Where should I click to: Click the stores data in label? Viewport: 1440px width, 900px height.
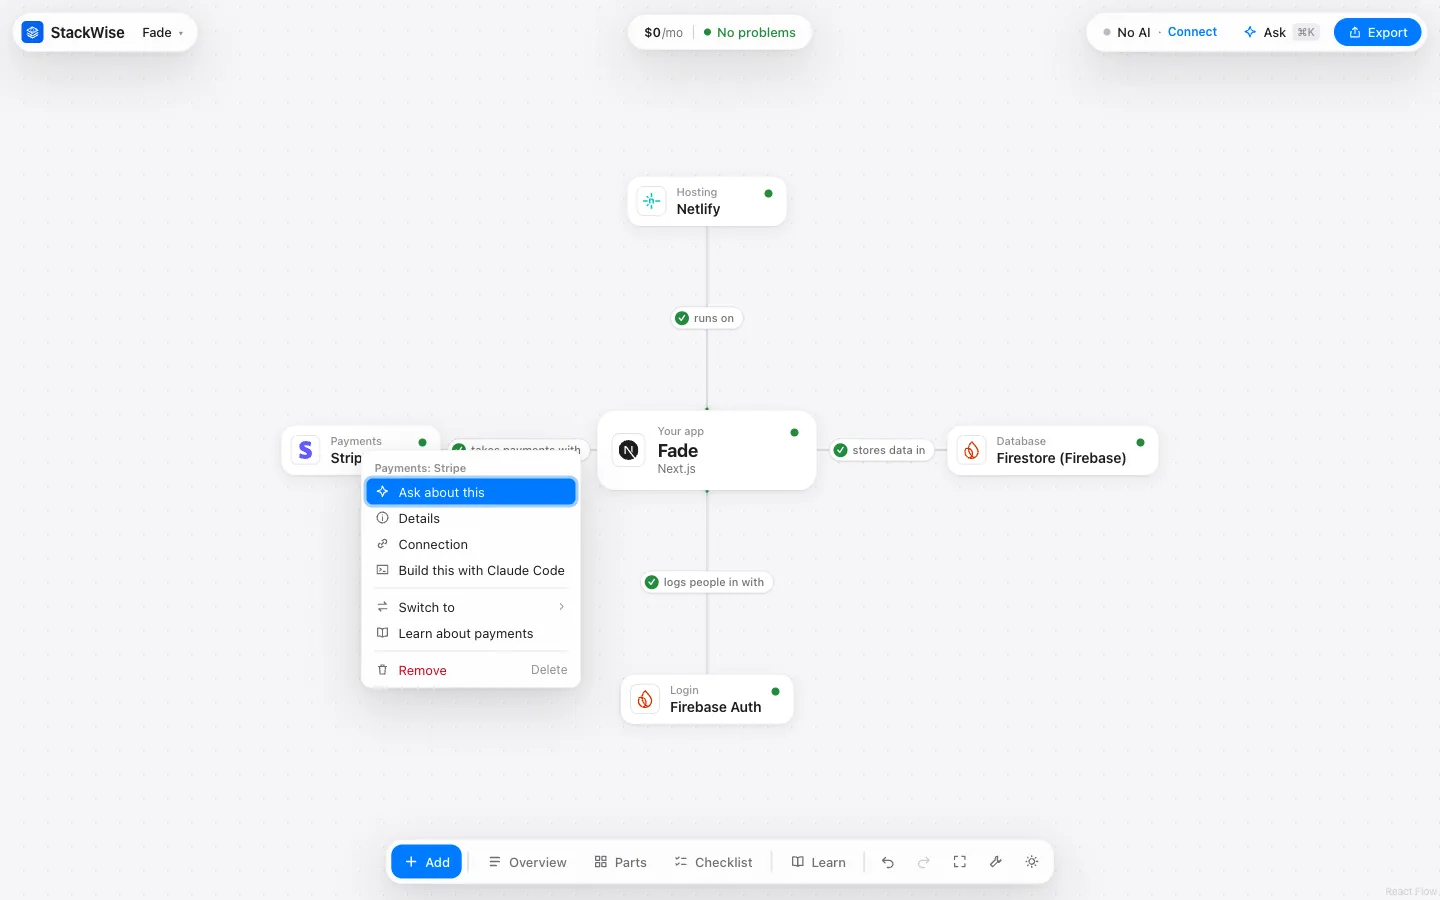[x=881, y=450]
